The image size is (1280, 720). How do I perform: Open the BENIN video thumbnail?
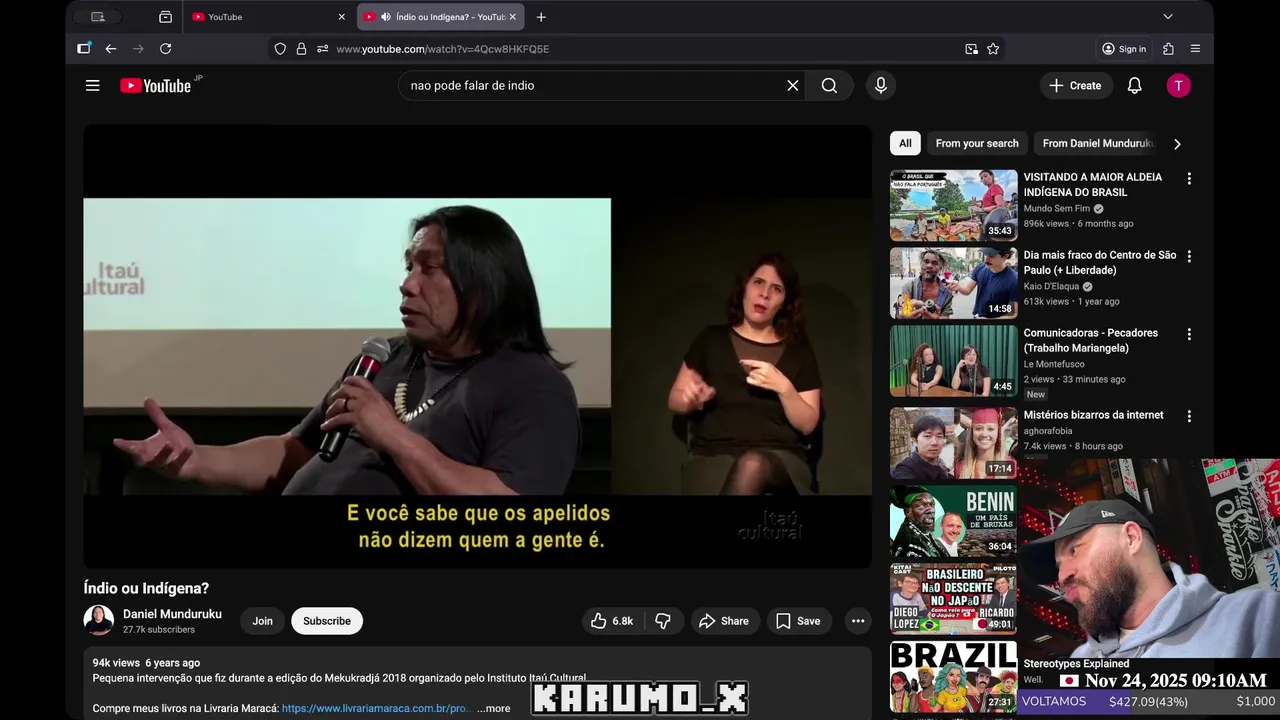[954, 520]
